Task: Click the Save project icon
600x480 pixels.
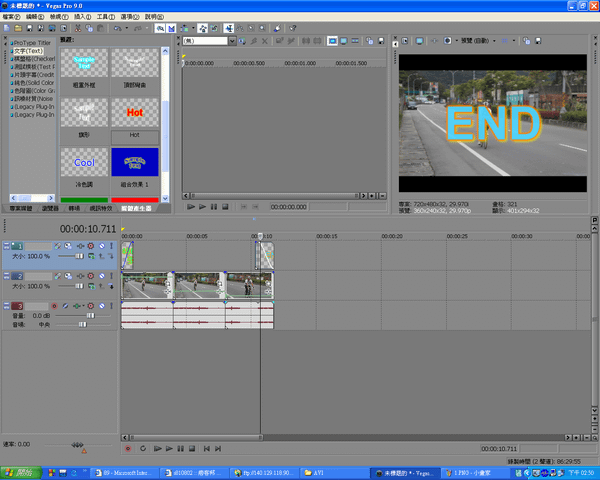Action: 29,28
